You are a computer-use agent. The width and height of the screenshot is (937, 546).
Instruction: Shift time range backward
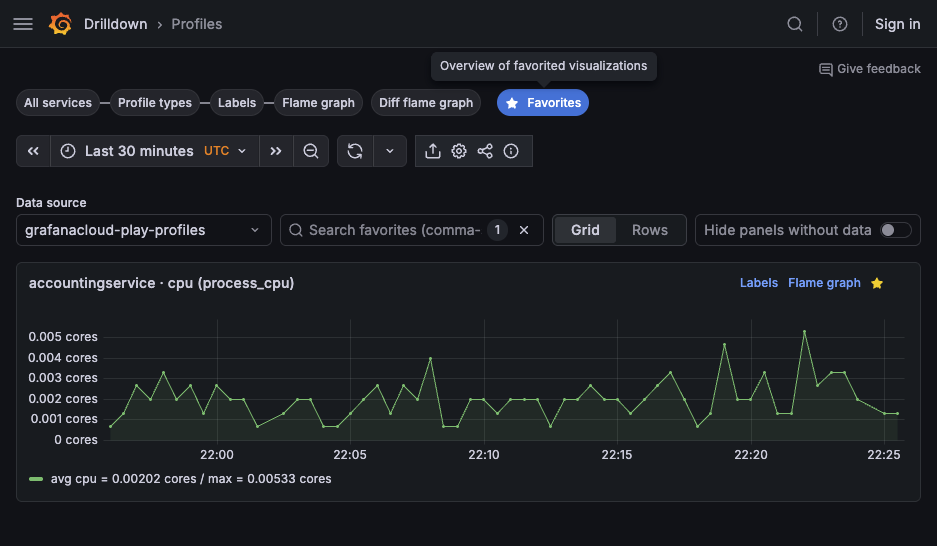(x=33, y=151)
